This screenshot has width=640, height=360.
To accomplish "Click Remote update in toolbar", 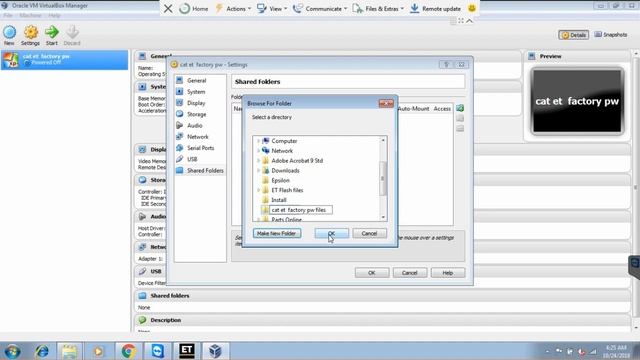I will (x=435, y=9).
